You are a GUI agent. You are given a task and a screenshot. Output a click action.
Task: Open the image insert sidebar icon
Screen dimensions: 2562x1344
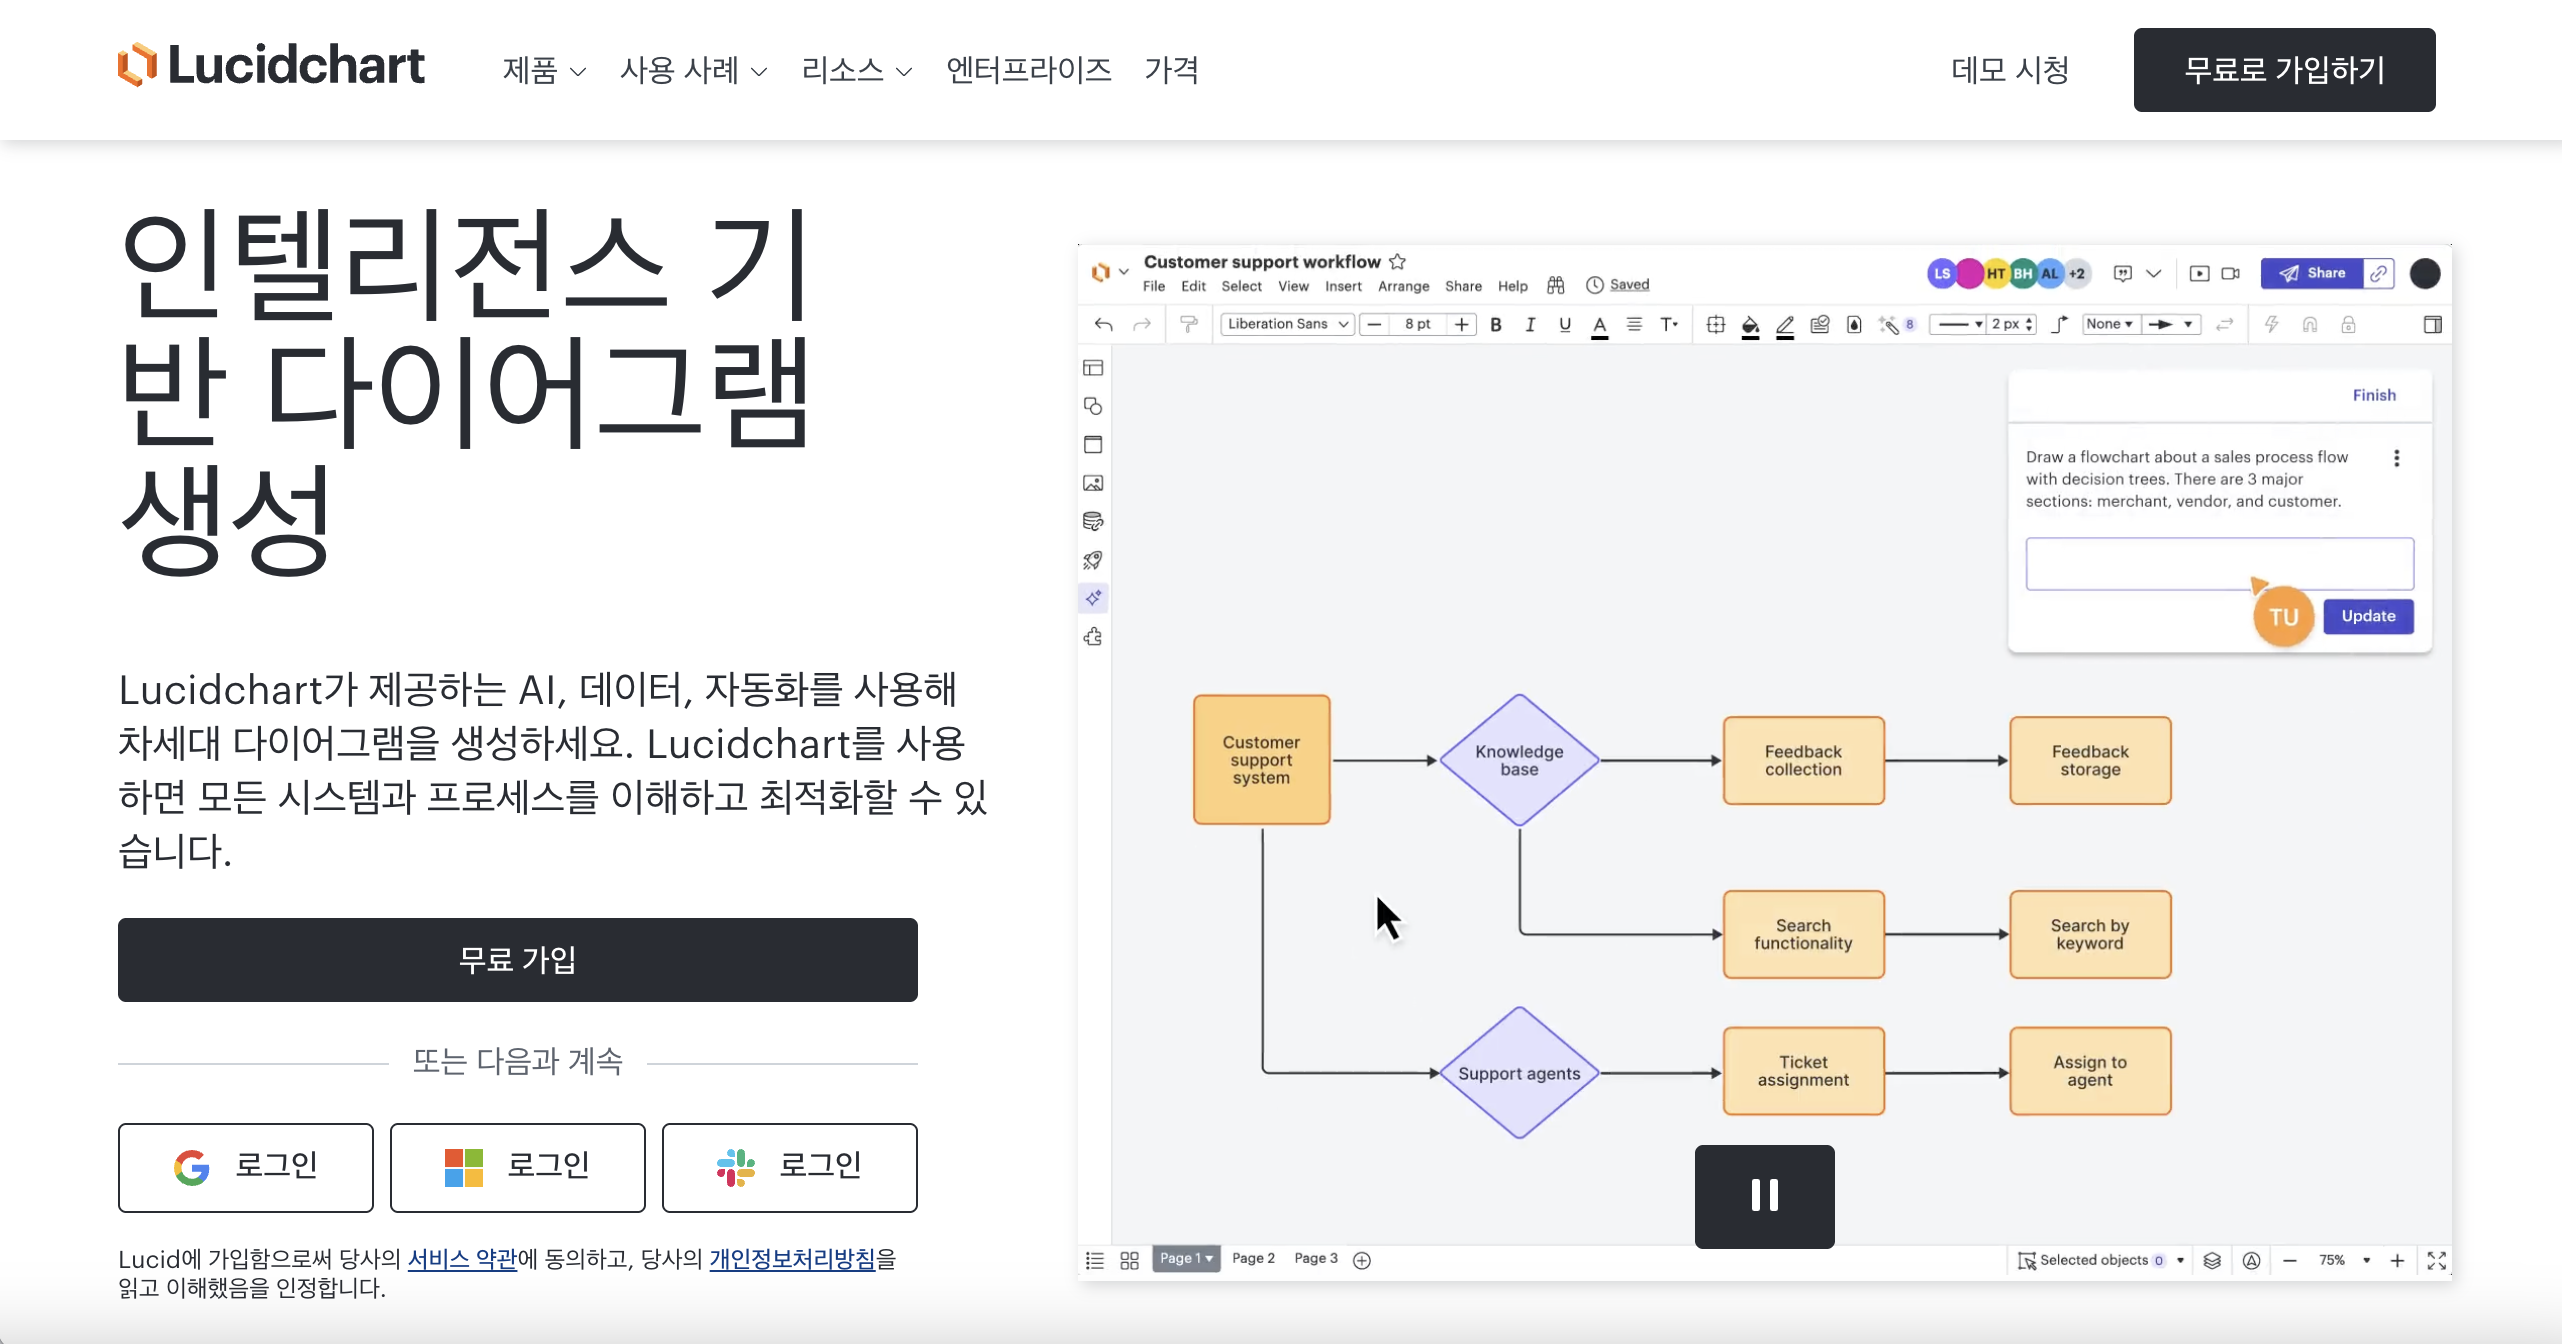1093,483
